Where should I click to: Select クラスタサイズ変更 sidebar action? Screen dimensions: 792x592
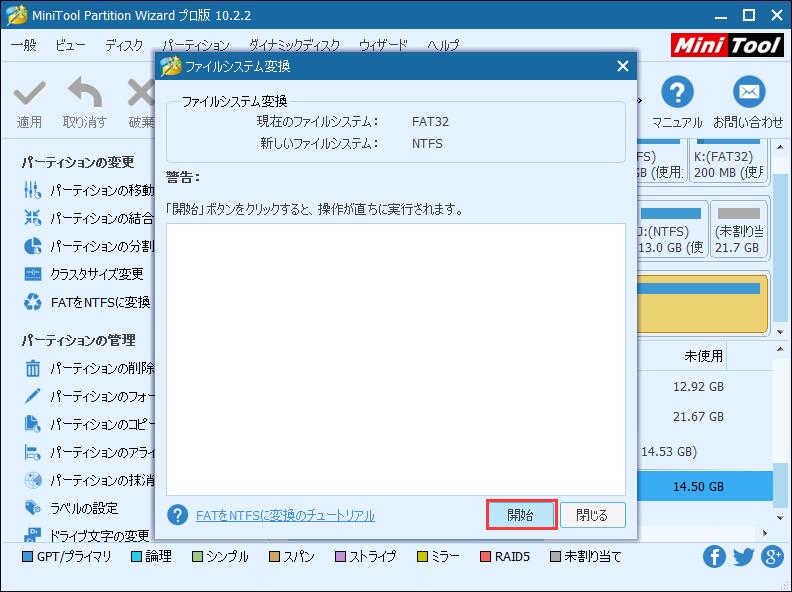[97, 274]
